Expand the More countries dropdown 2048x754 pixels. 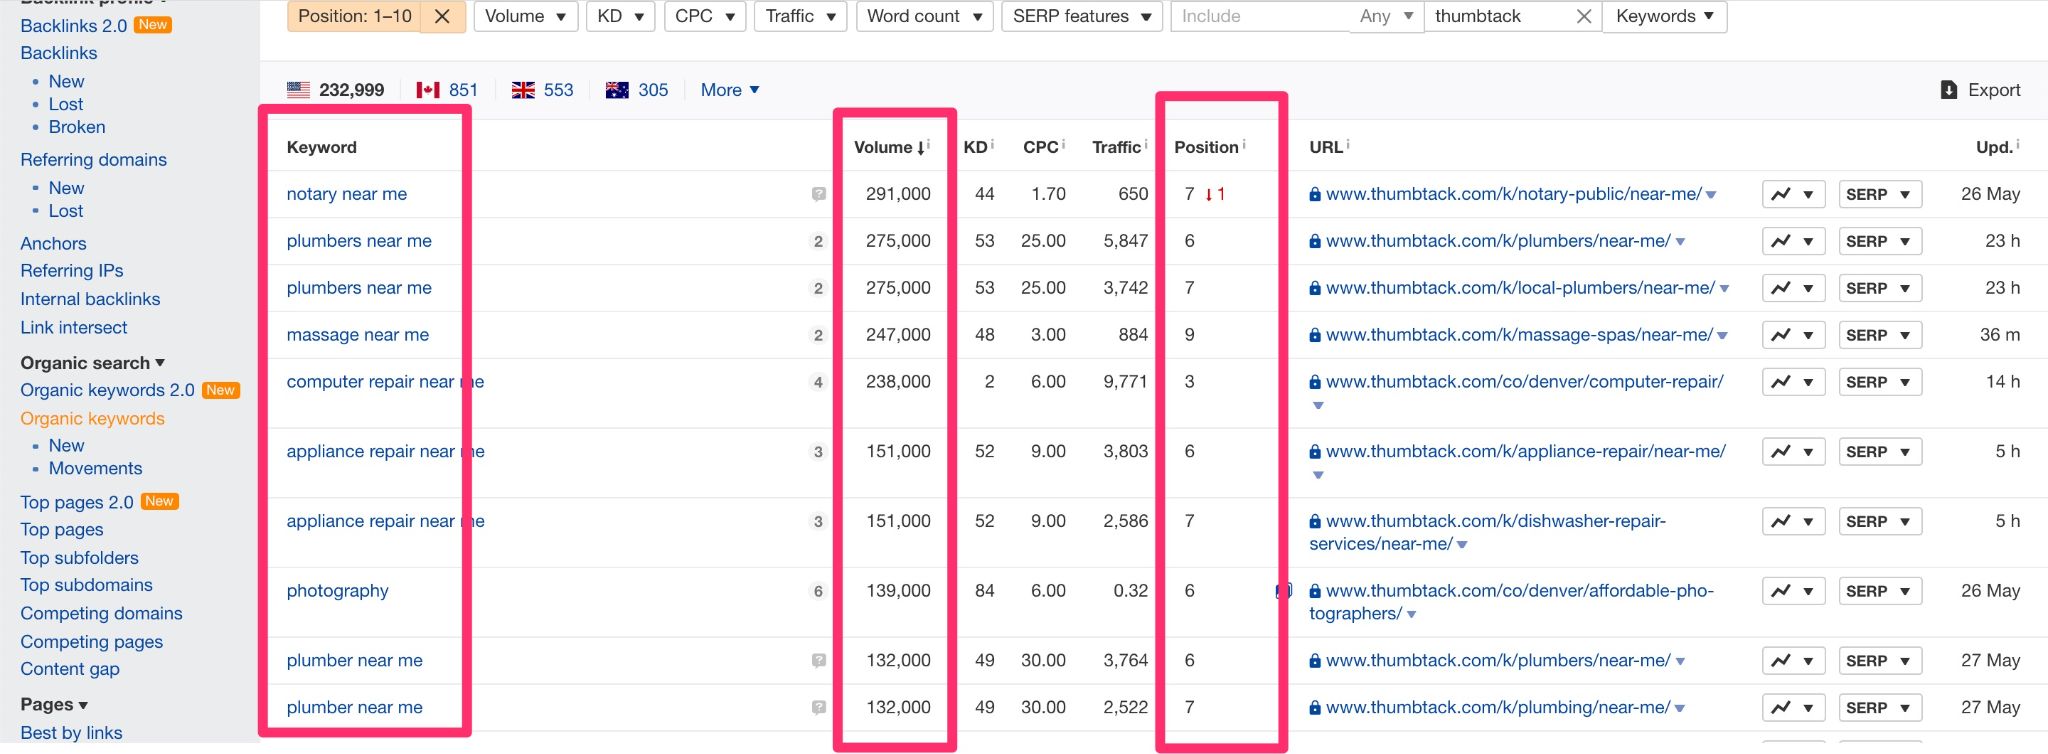pos(730,90)
